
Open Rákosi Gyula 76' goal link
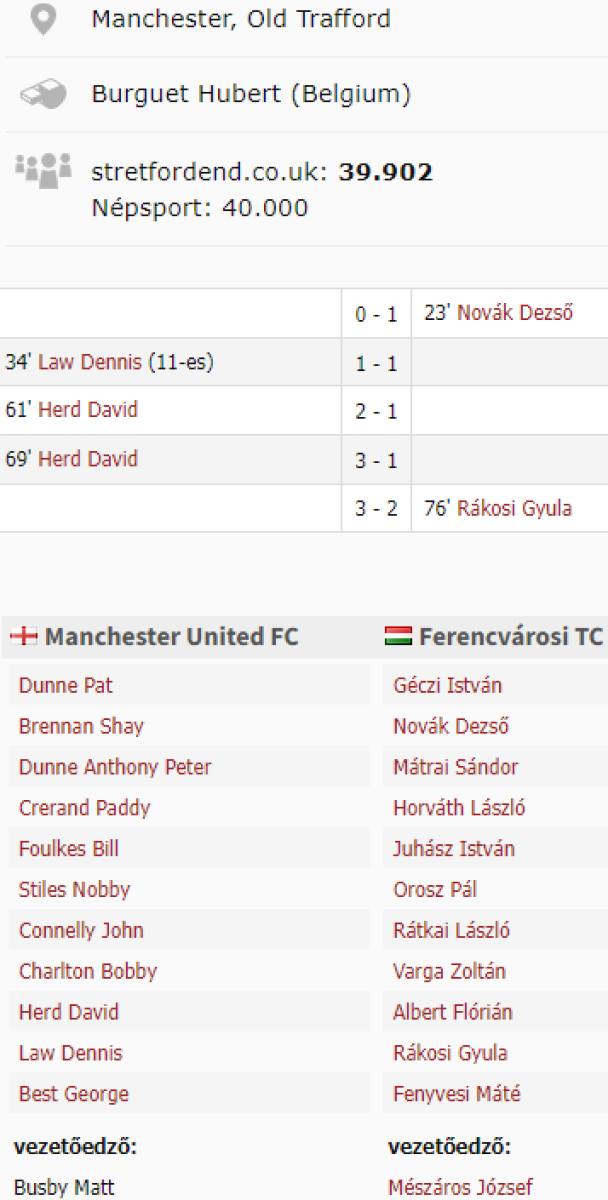[514, 508]
